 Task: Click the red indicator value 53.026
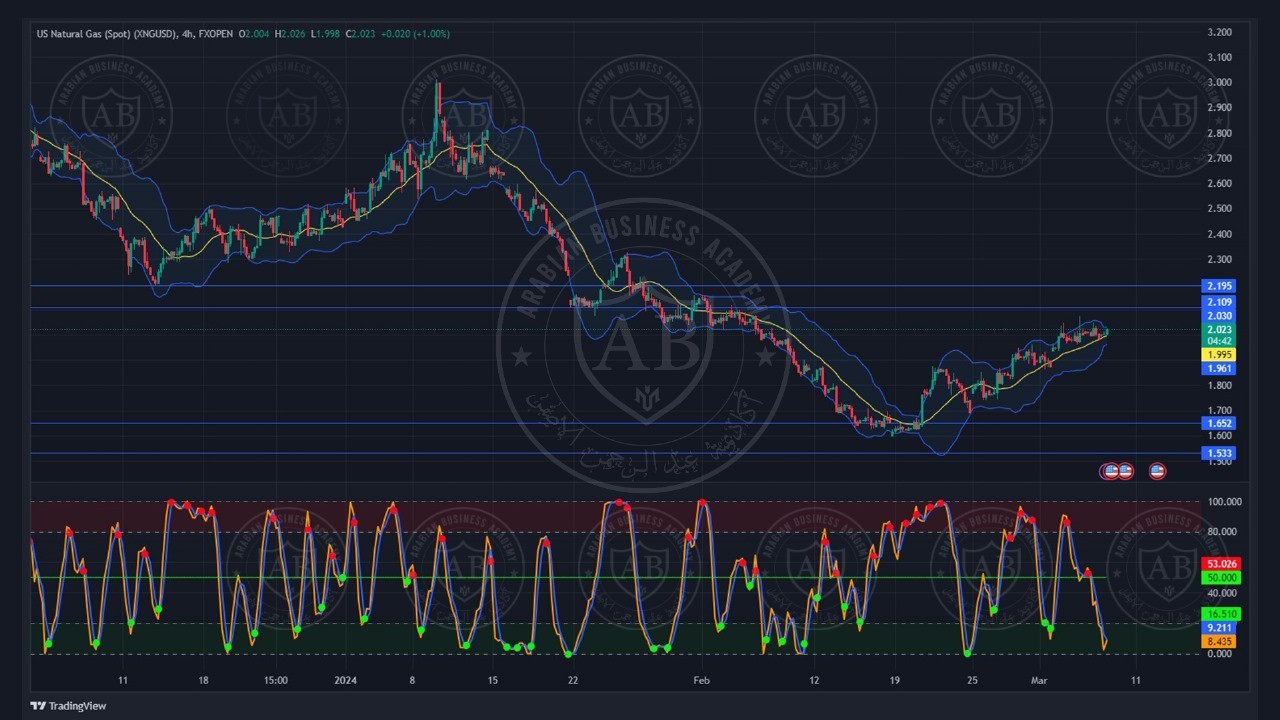click(x=1222, y=564)
